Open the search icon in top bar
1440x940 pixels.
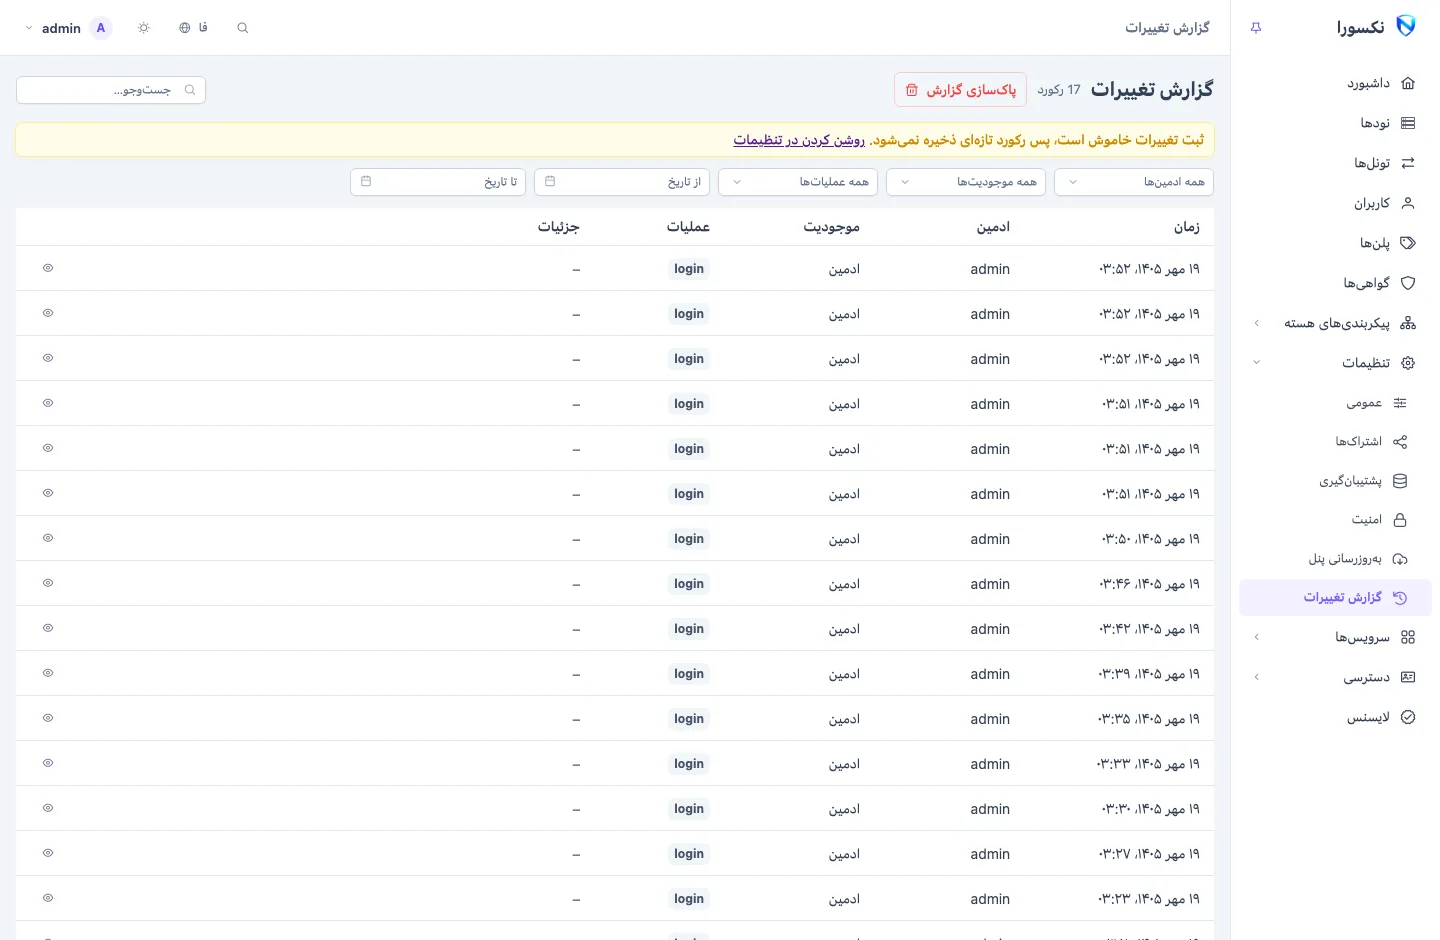[x=242, y=28]
